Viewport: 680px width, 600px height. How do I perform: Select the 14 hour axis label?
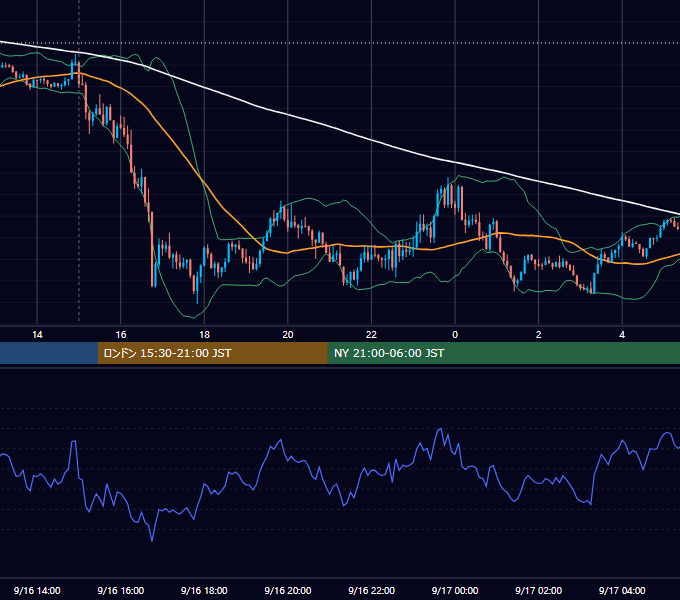coord(37,335)
